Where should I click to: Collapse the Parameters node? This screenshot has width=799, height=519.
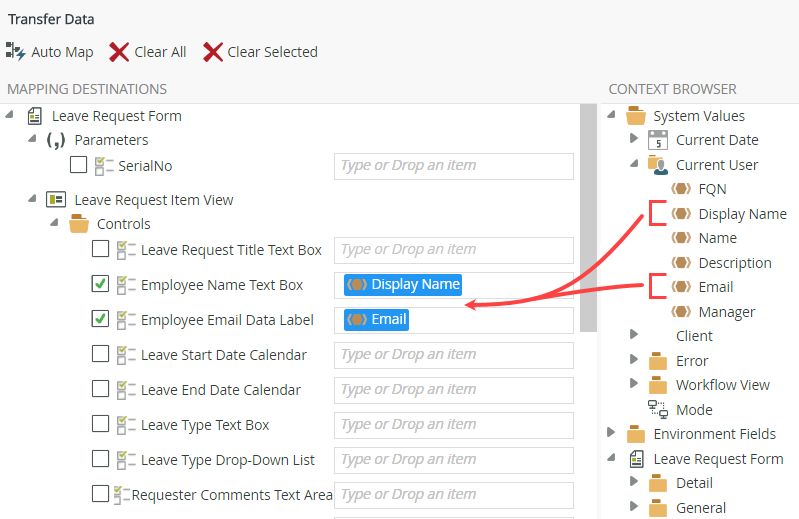[x=32, y=139]
